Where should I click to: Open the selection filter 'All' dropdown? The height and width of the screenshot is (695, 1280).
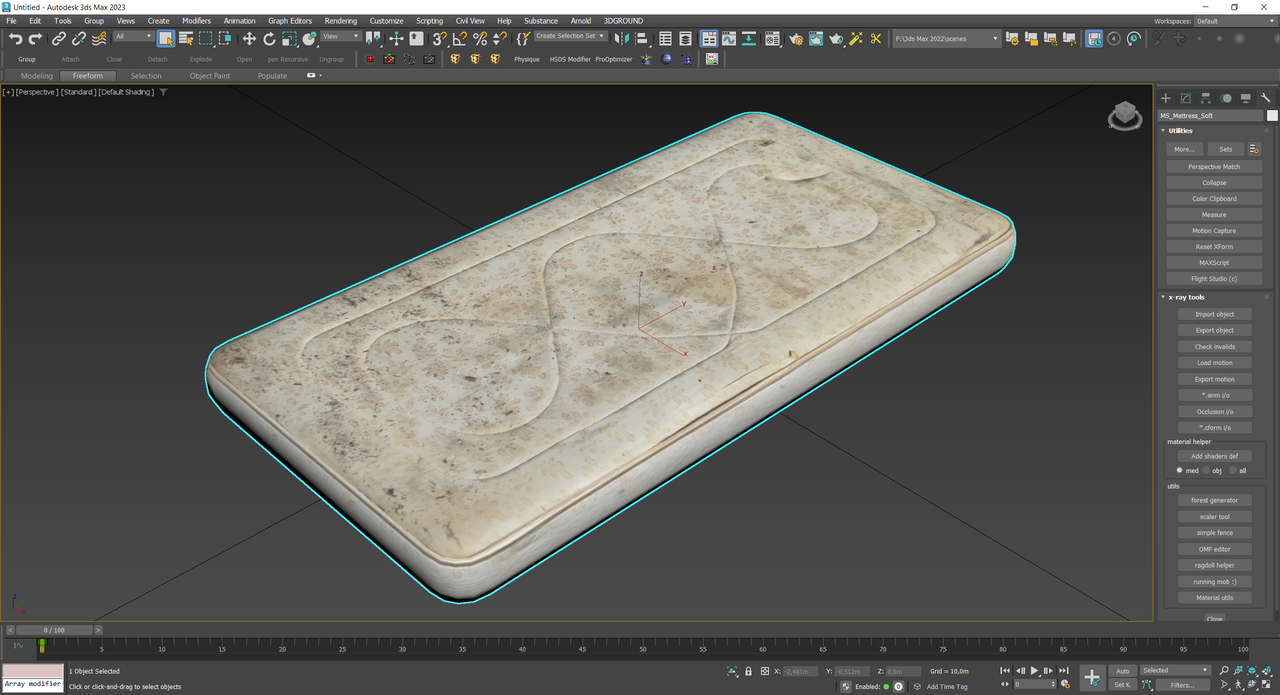point(133,37)
